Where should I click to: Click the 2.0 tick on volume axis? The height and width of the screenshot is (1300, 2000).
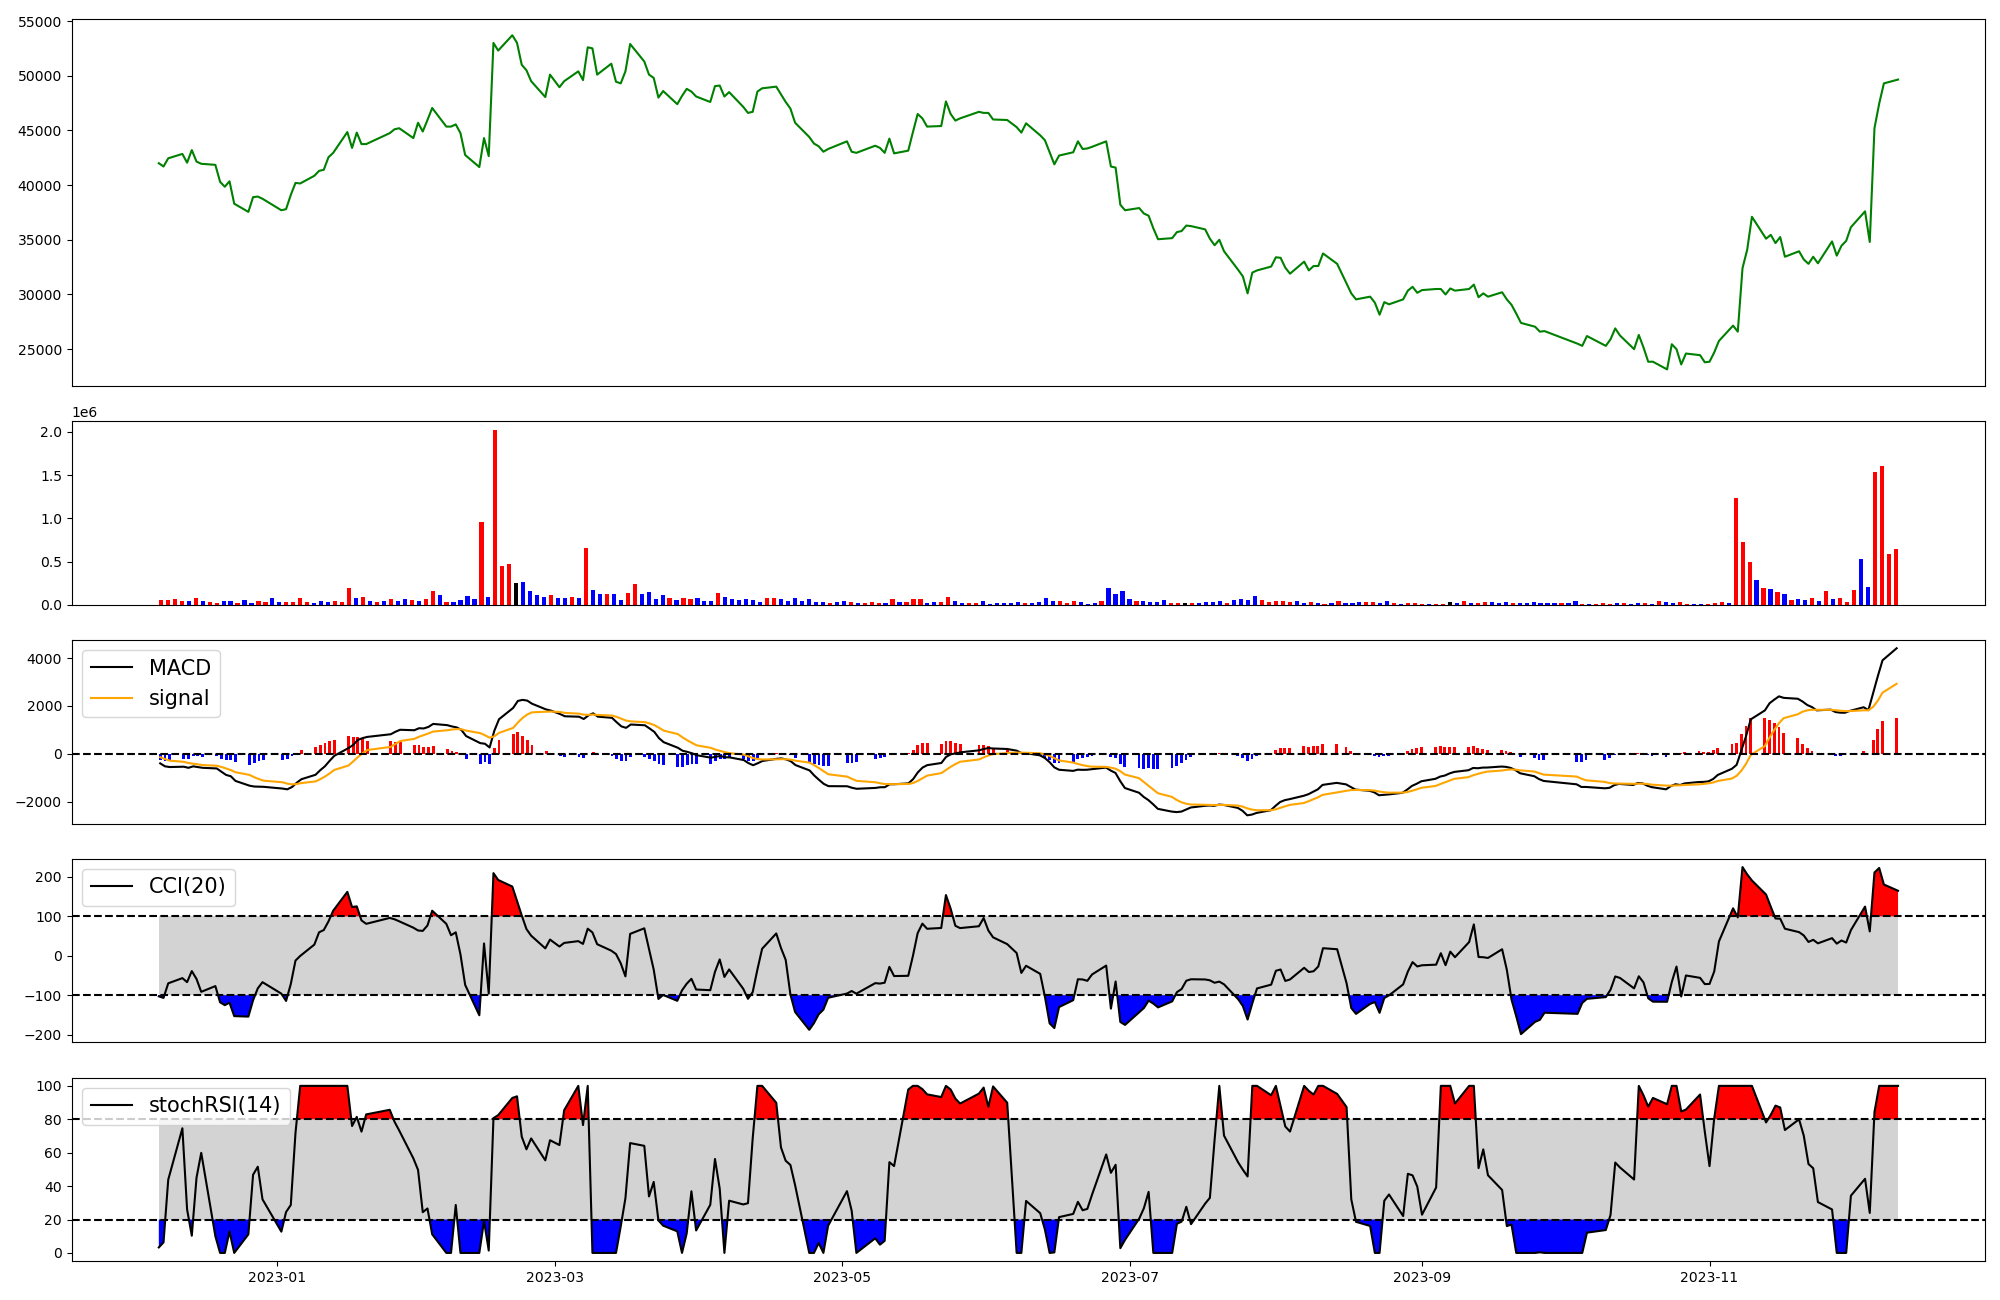pos(51,432)
